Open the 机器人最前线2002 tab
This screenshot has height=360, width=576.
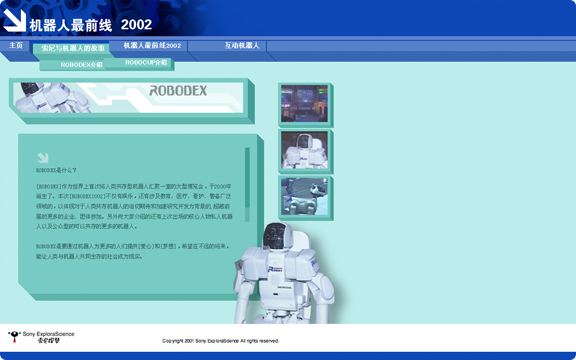152,46
